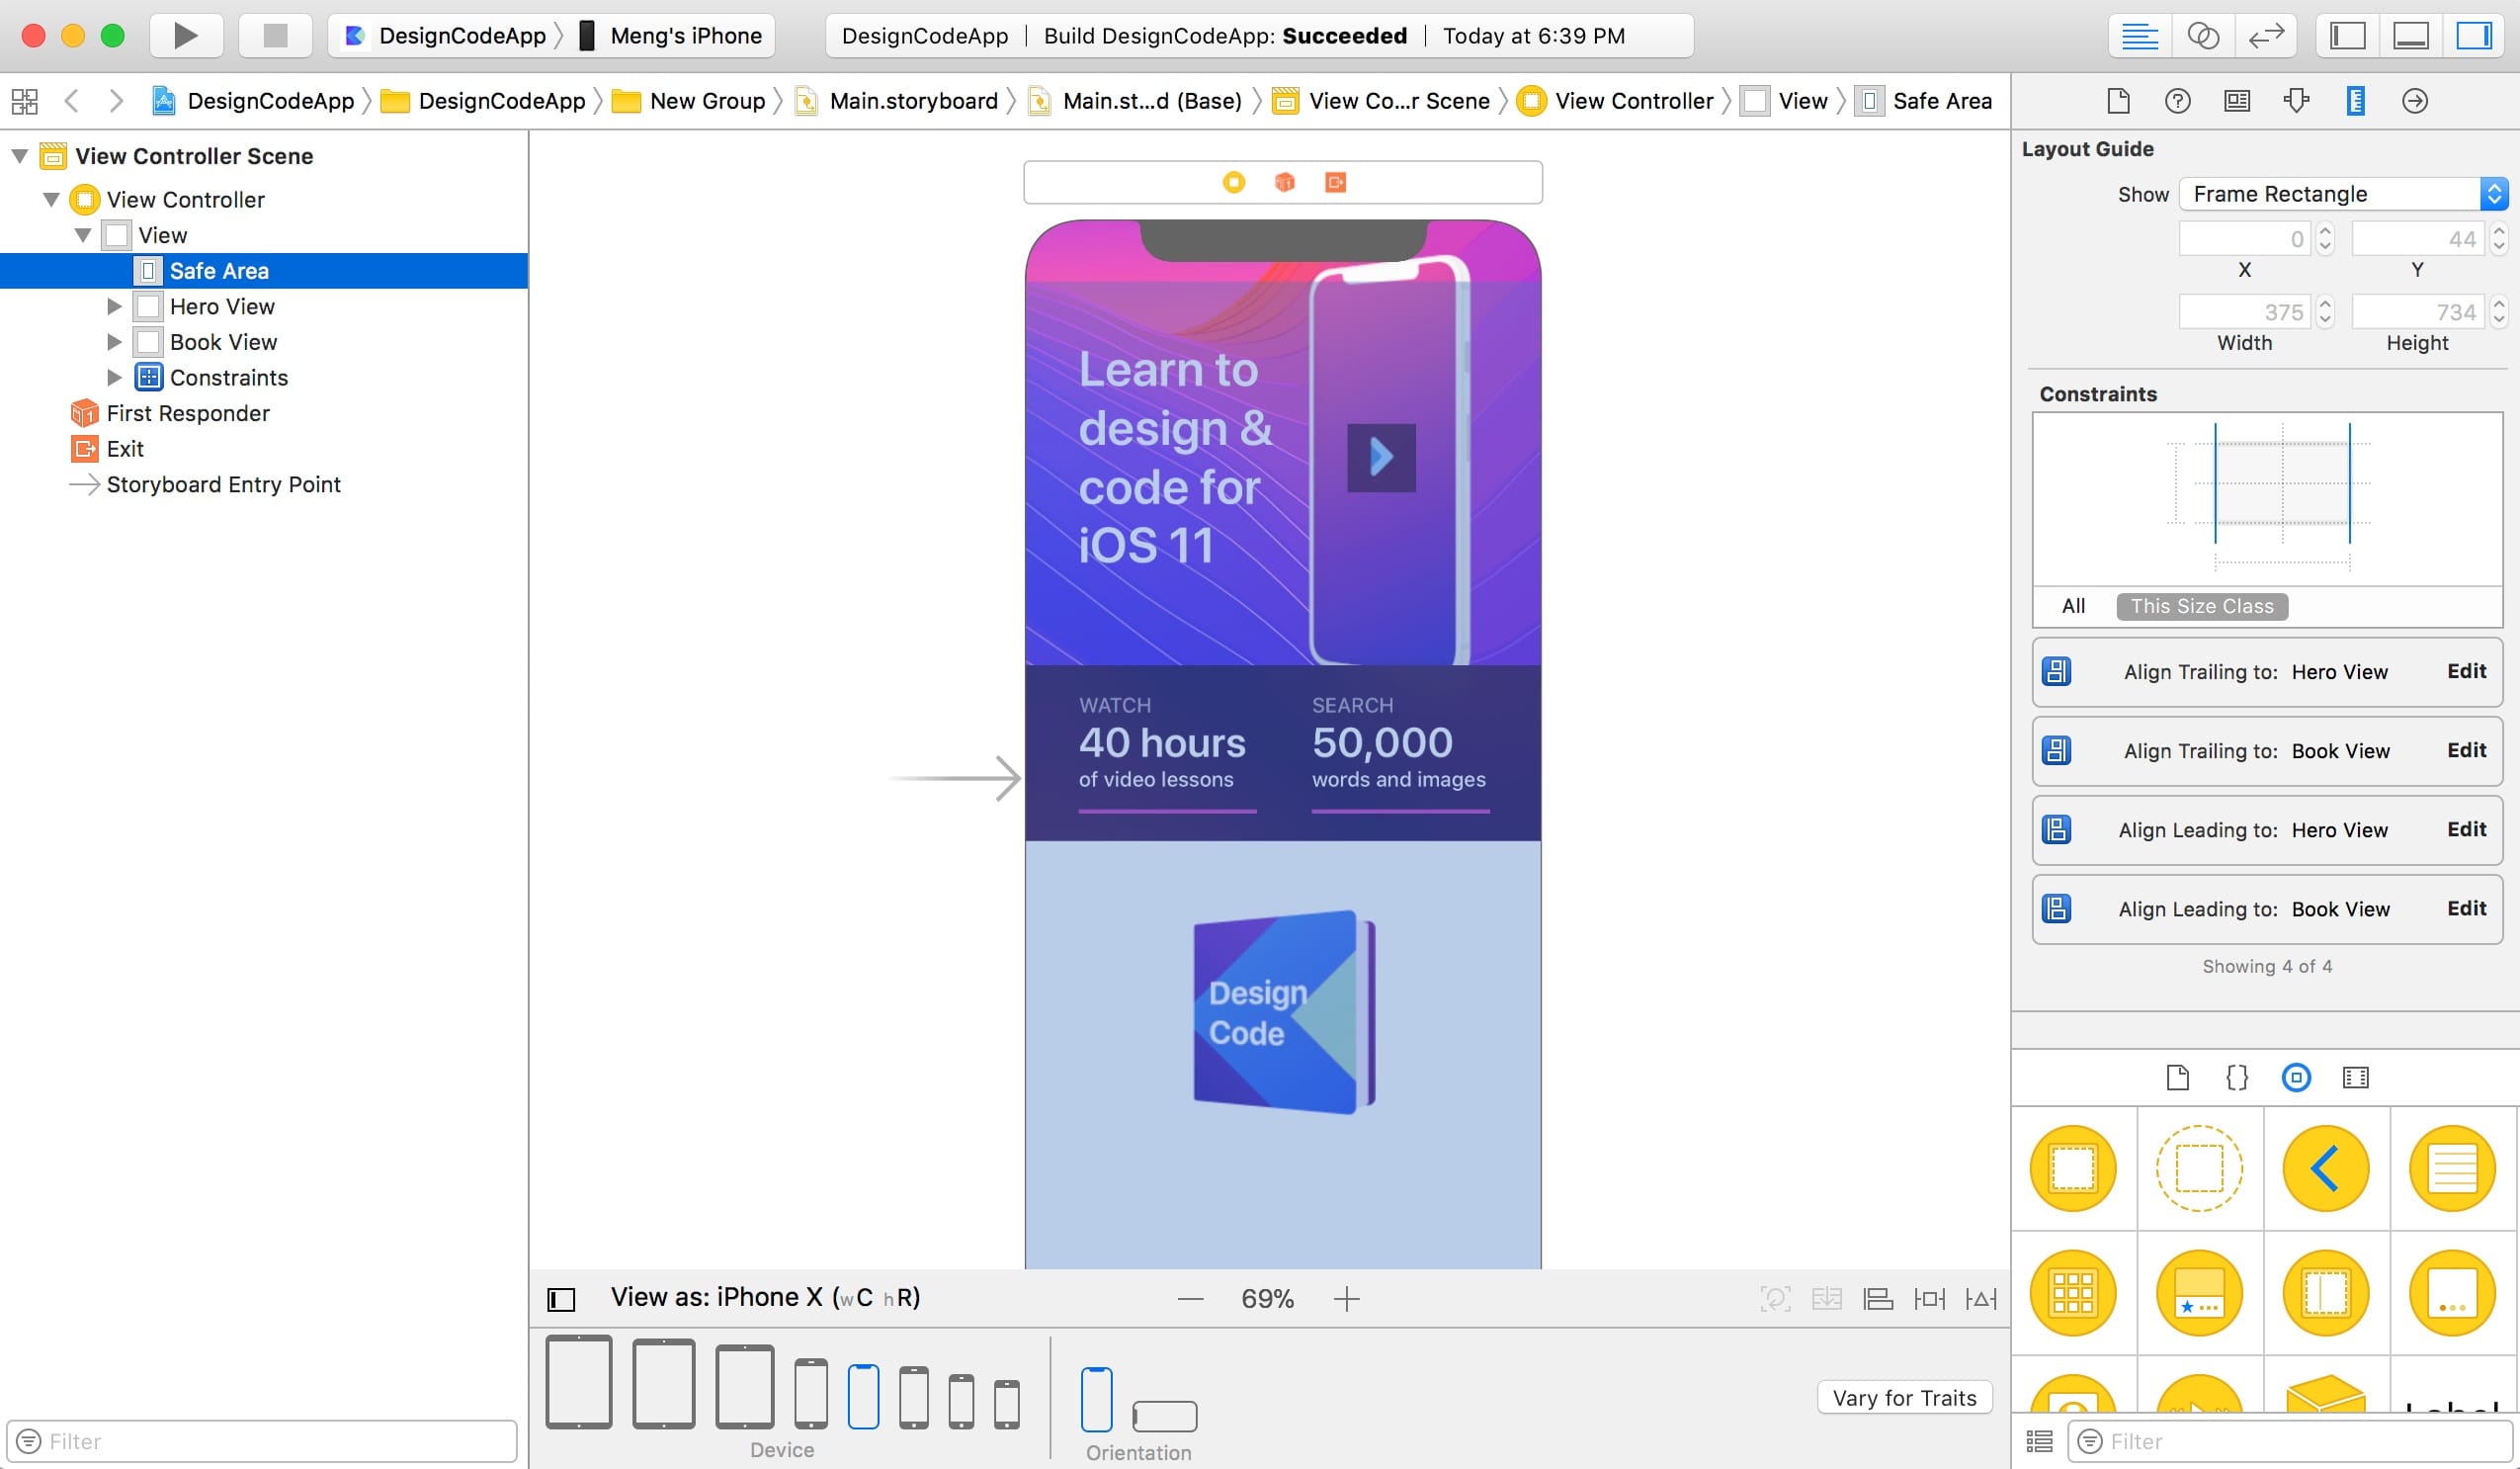Toggle visibility of View Controller Scene

point(19,157)
